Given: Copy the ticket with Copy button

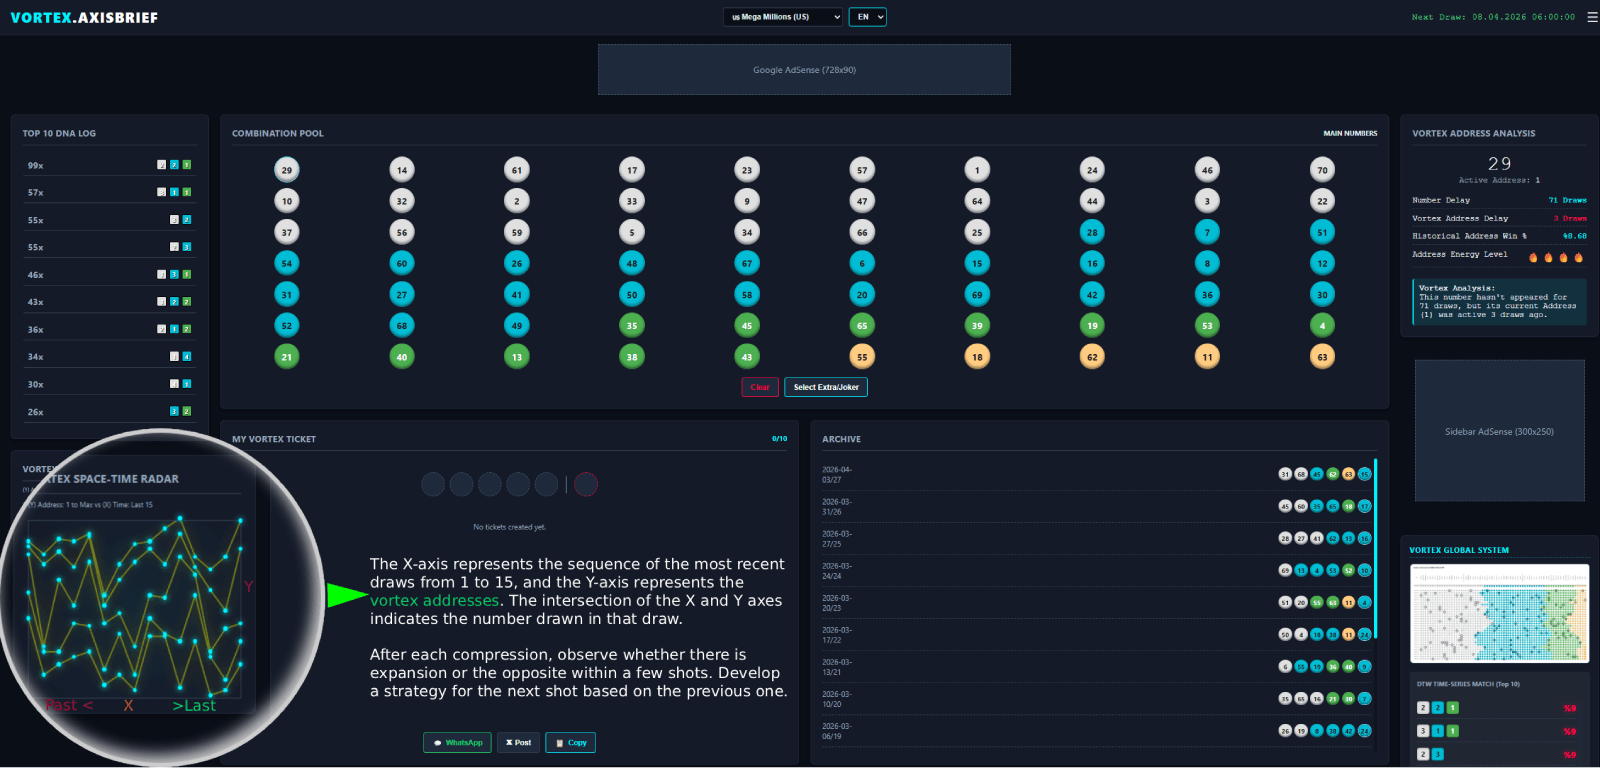Looking at the screenshot, I should pos(570,743).
